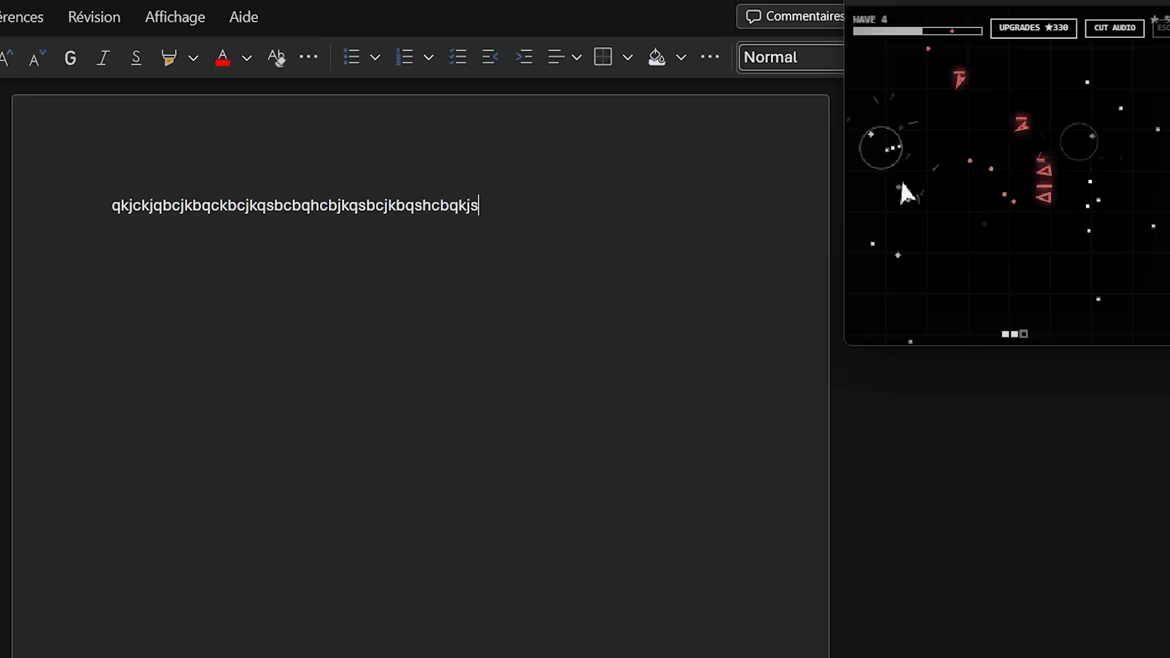Expand the font color dropdown arrow
1170x658 pixels.
click(x=247, y=57)
